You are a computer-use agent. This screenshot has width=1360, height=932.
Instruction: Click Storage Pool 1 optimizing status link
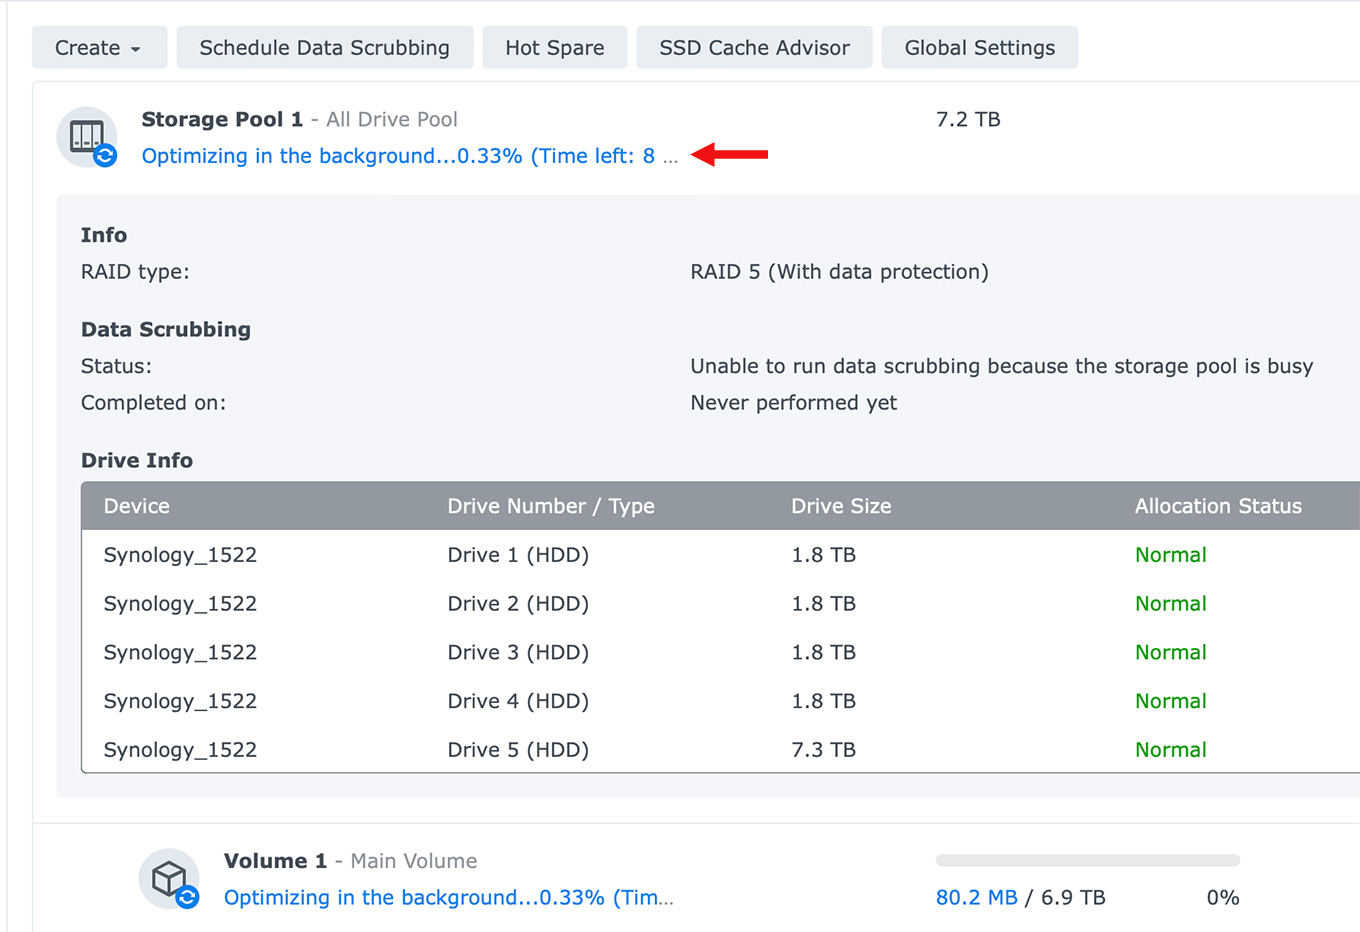point(409,156)
